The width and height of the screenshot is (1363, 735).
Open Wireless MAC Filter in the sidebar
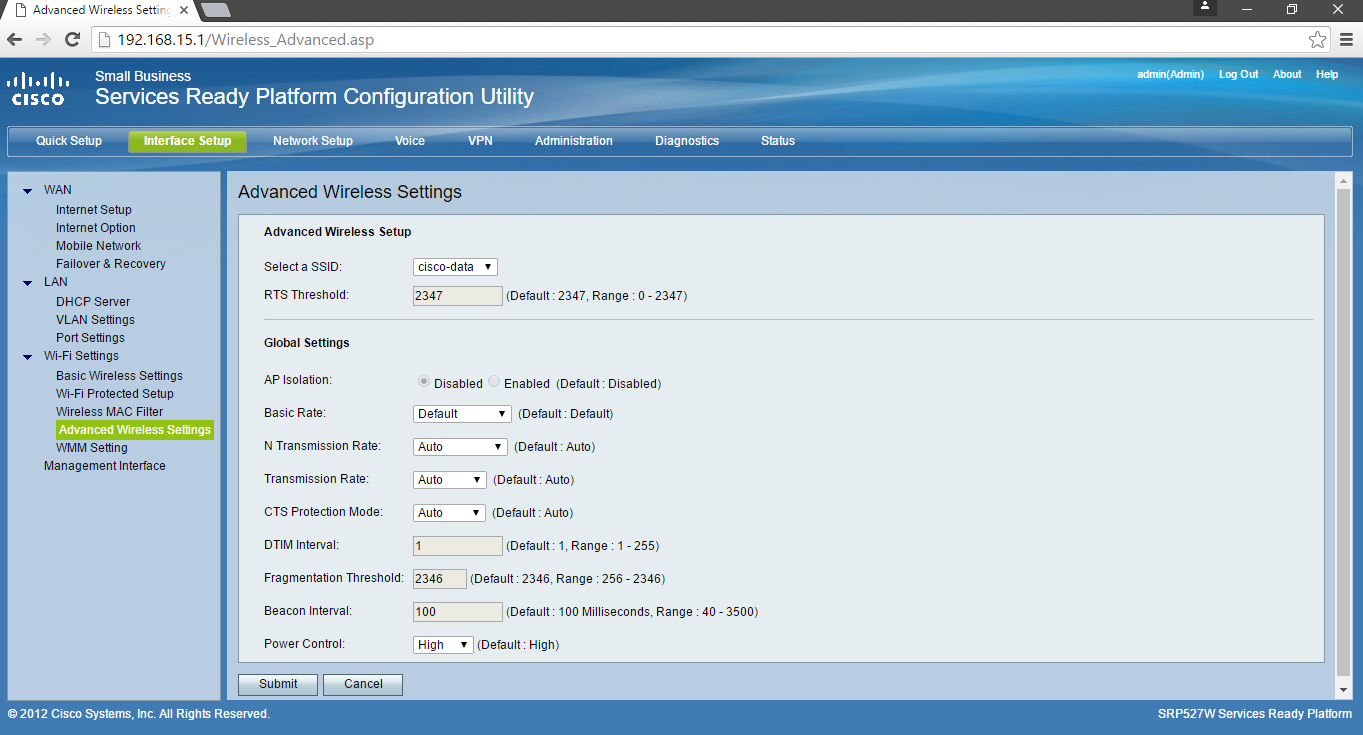click(110, 412)
